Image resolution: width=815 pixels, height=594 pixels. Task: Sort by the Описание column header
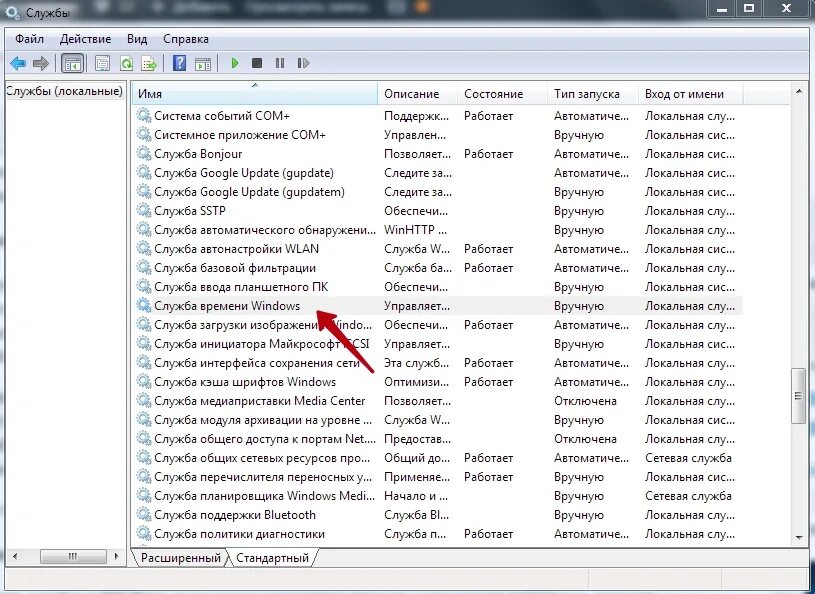click(417, 94)
